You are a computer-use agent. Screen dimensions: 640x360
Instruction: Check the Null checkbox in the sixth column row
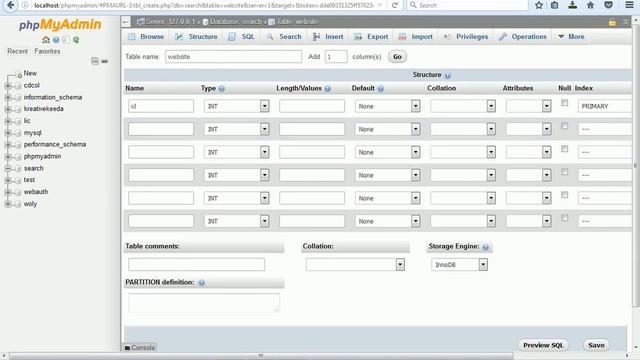point(564,218)
